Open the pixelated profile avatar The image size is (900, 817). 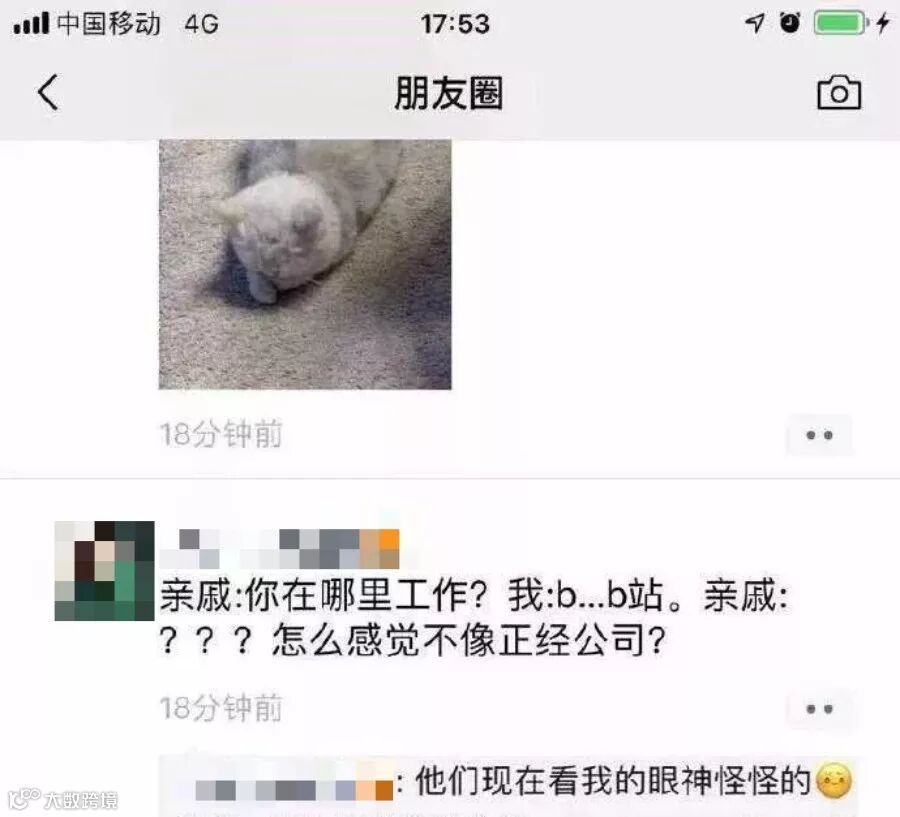click(104, 571)
